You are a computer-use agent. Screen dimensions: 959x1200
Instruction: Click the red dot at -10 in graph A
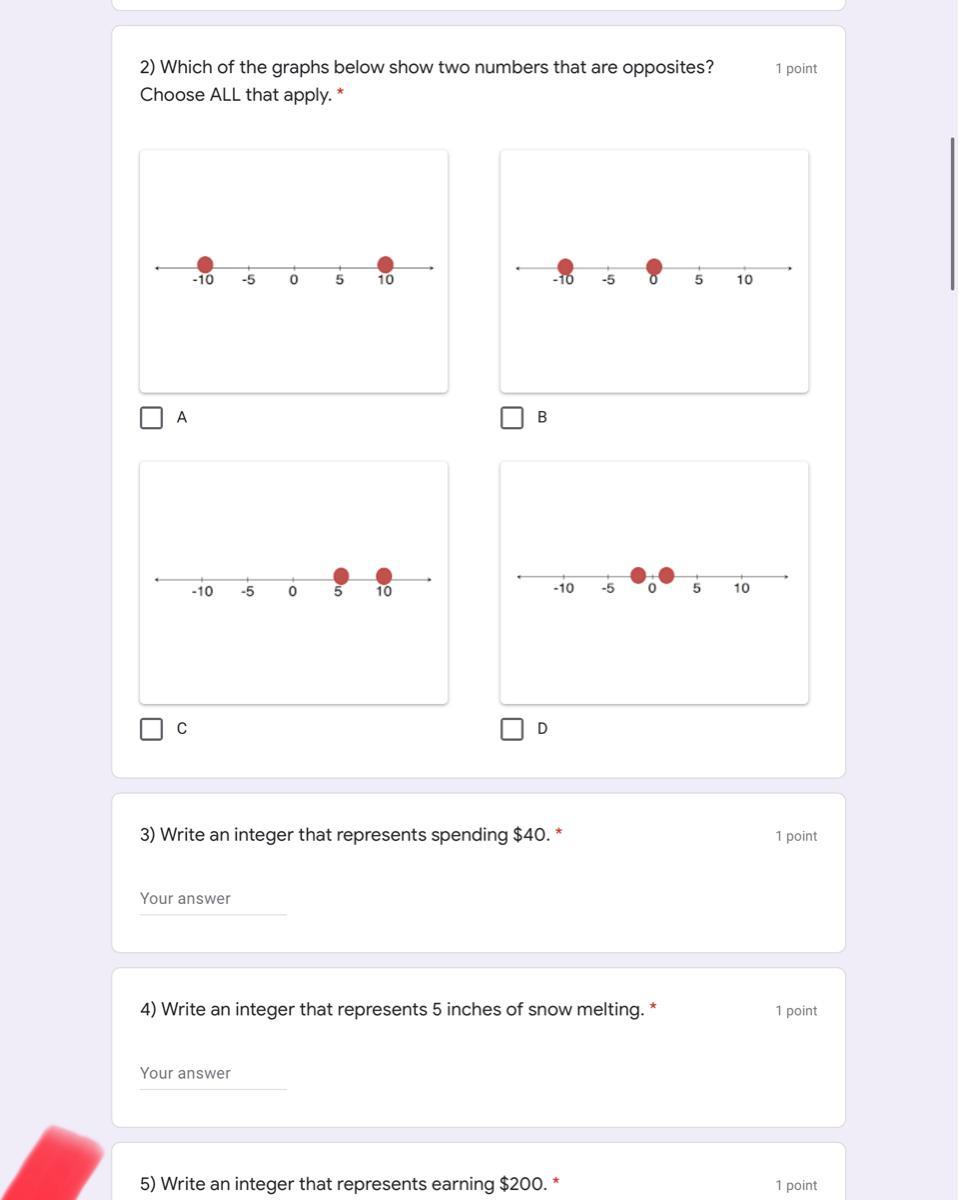205,264
